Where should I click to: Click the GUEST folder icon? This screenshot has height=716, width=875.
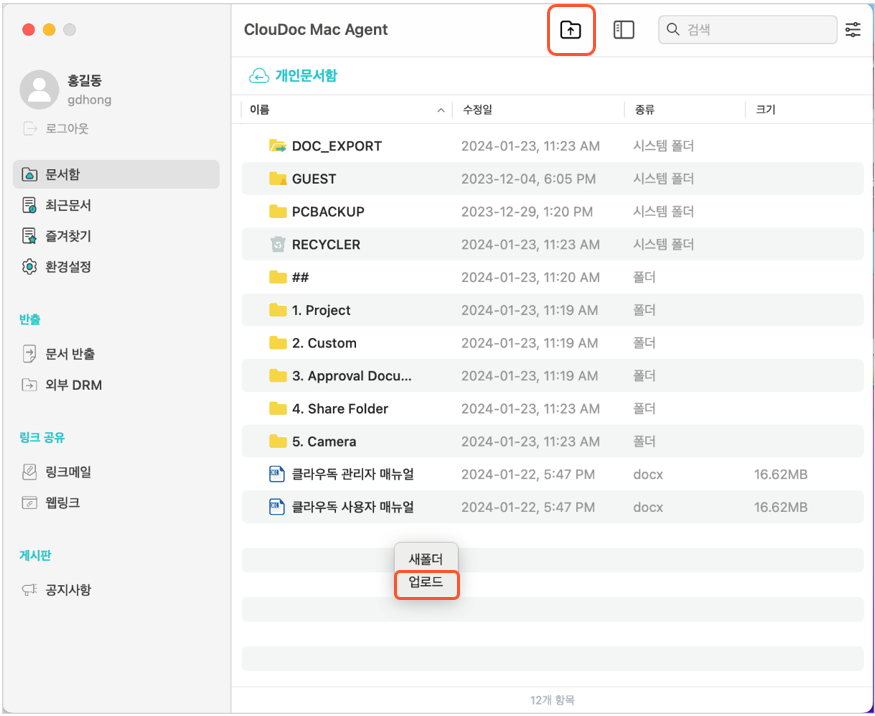point(277,179)
